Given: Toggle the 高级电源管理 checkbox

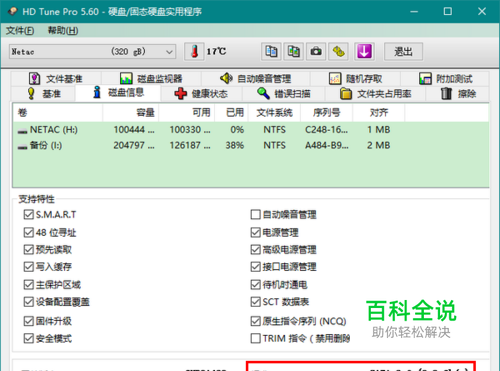Looking at the screenshot, I should pyautogui.click(x=255, y=249).
